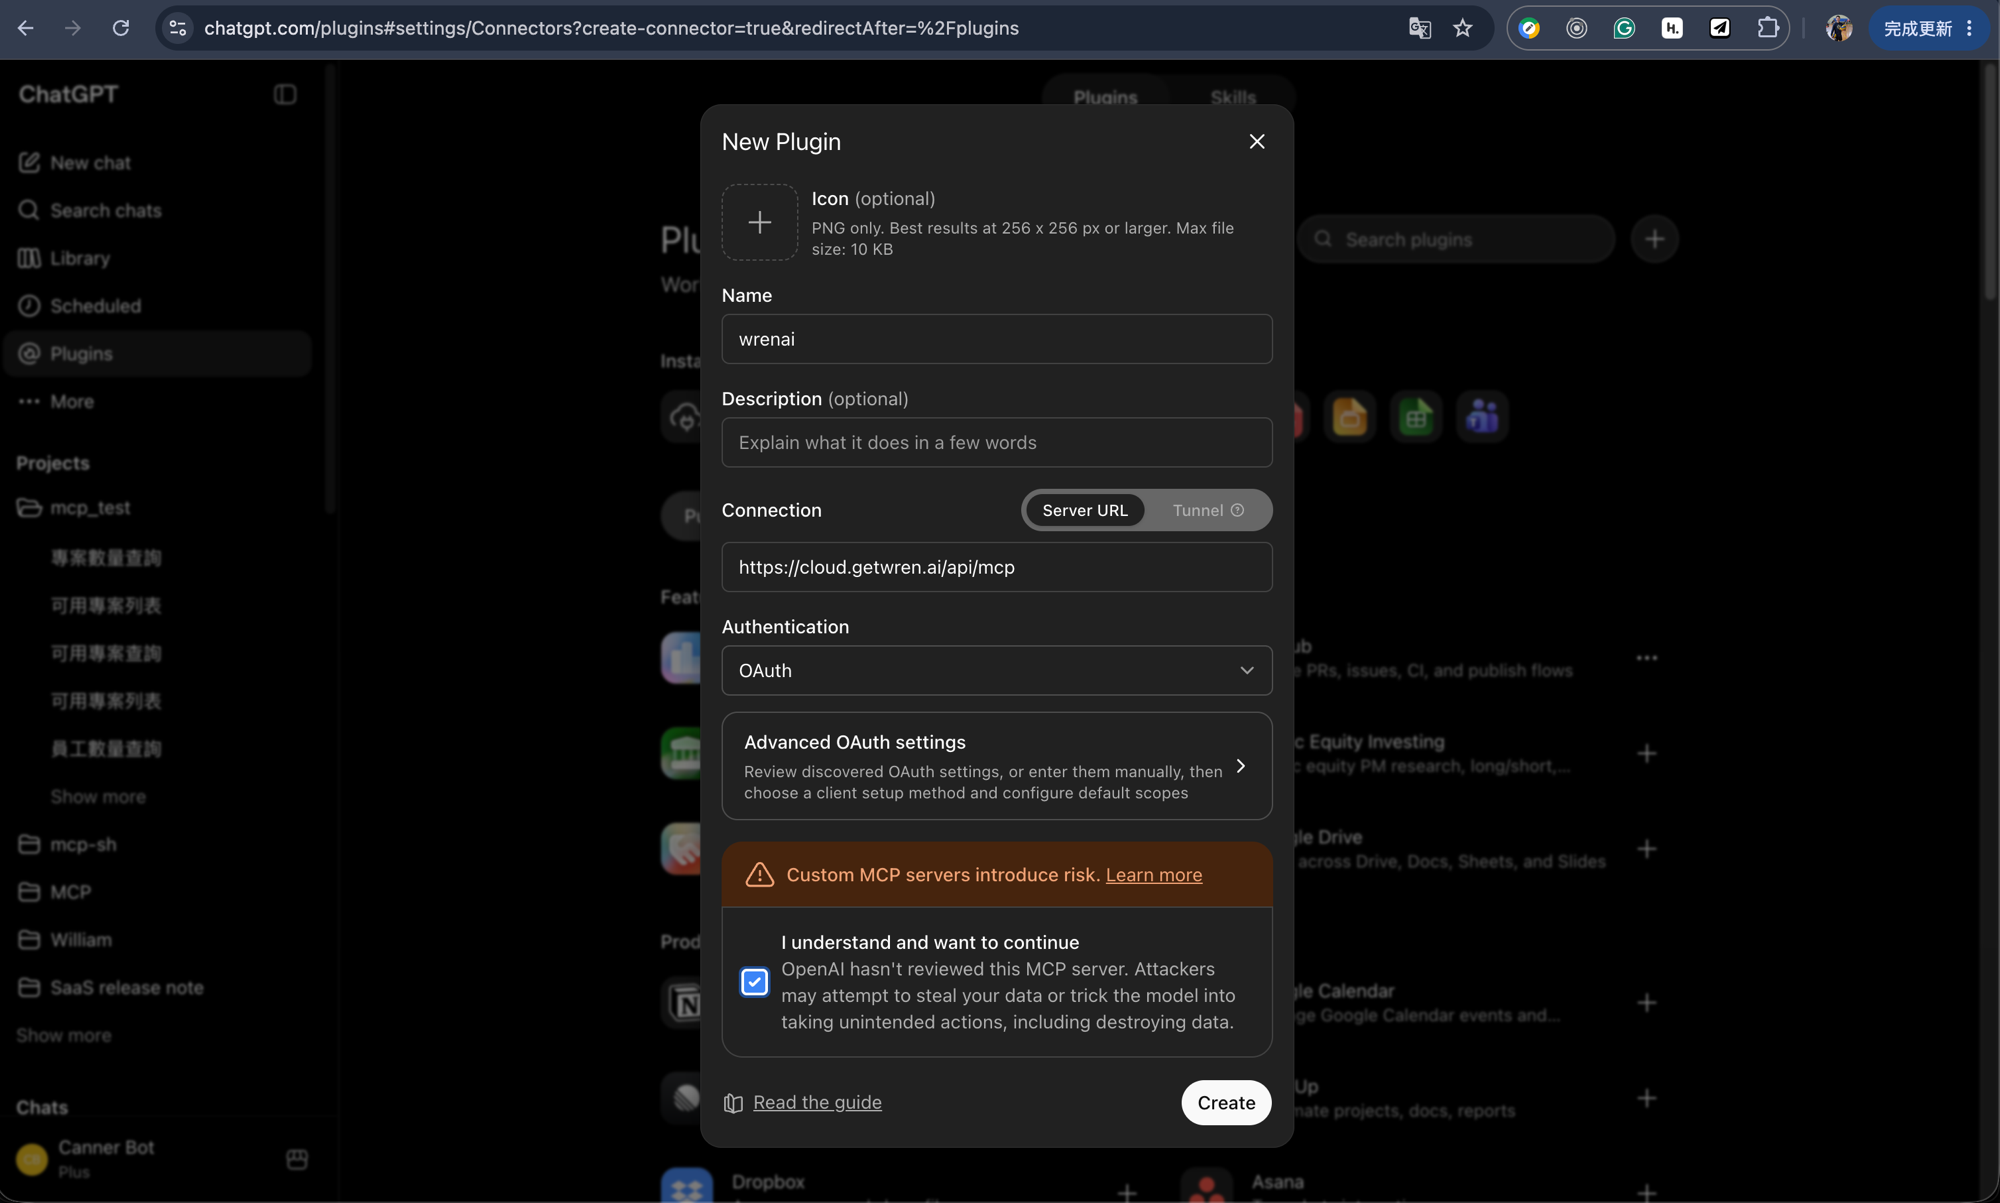2000x1203 pixels.
Task: Open the H. extension icon
Action: [x=1672, y=28]
